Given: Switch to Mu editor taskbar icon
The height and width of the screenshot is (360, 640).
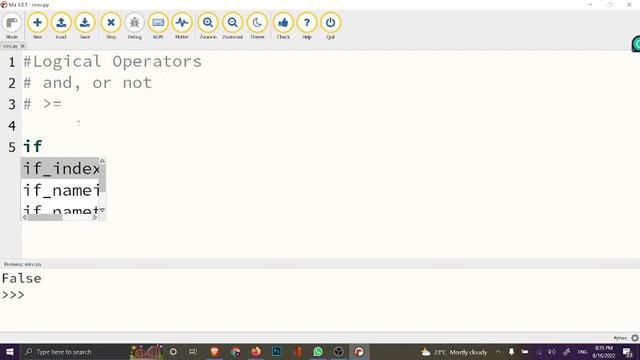Looking at the screenshot, I should click(359, 352).
